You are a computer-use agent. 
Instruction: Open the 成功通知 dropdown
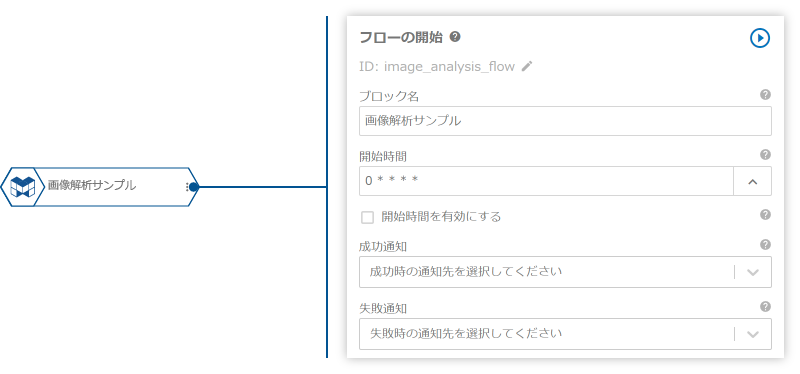[565, 272]
